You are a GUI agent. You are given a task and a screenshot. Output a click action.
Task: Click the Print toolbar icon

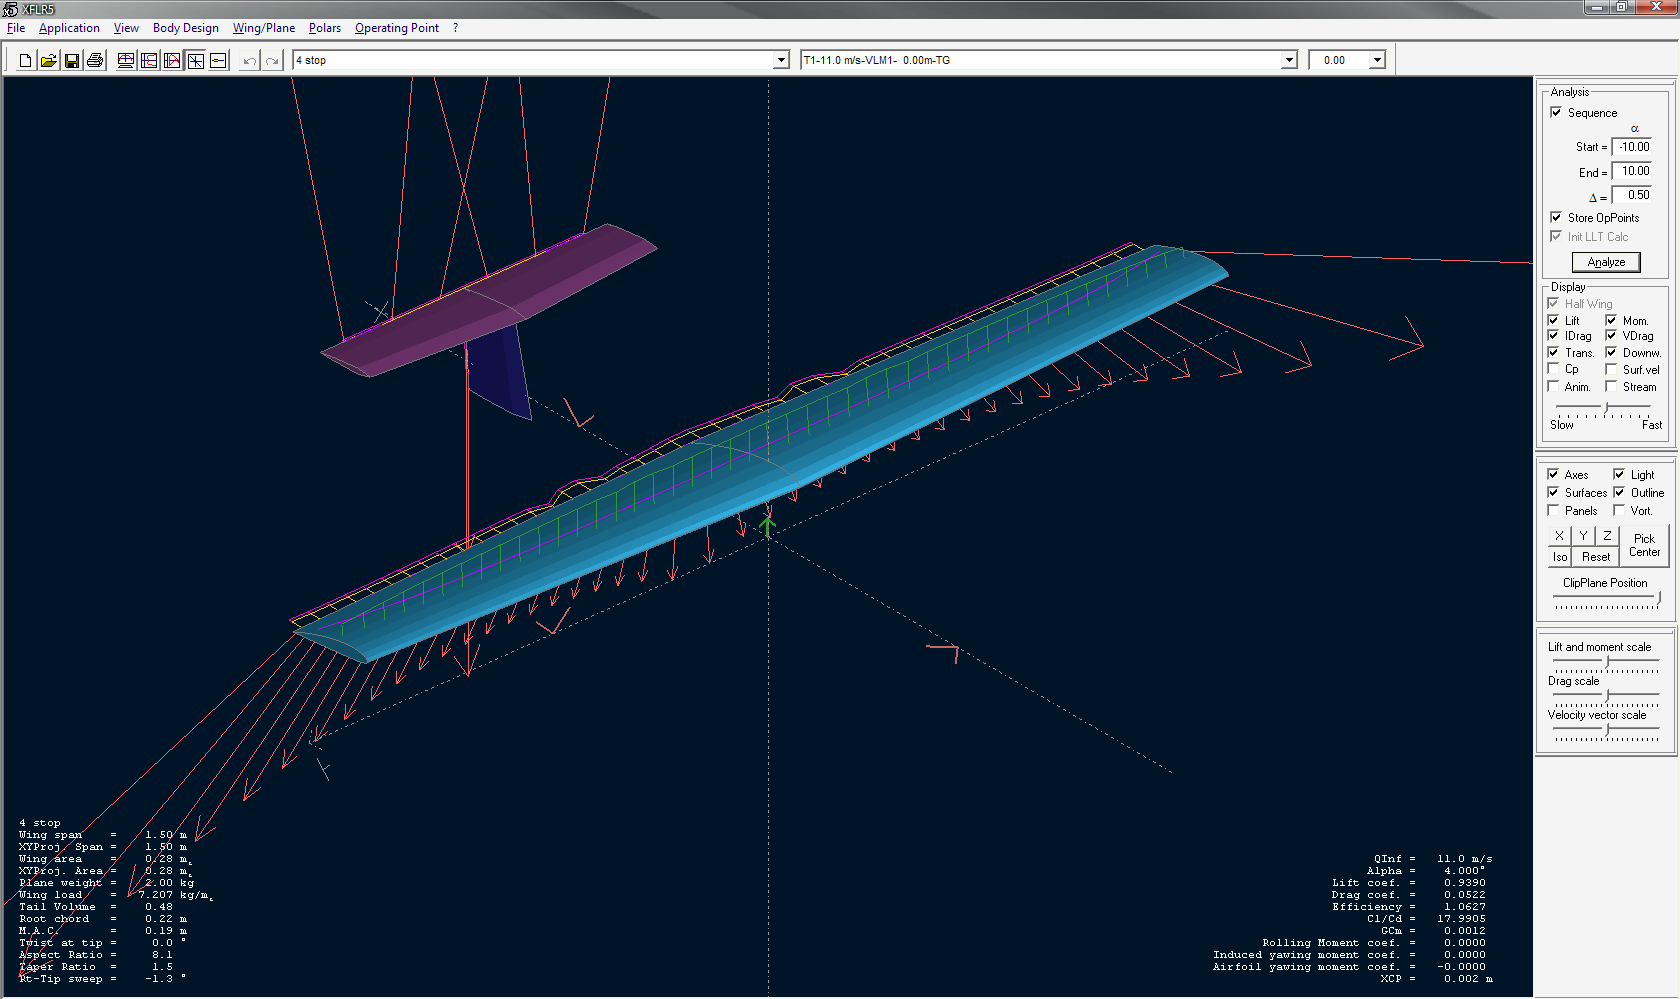pyautogui.click(x=95, y=61)
